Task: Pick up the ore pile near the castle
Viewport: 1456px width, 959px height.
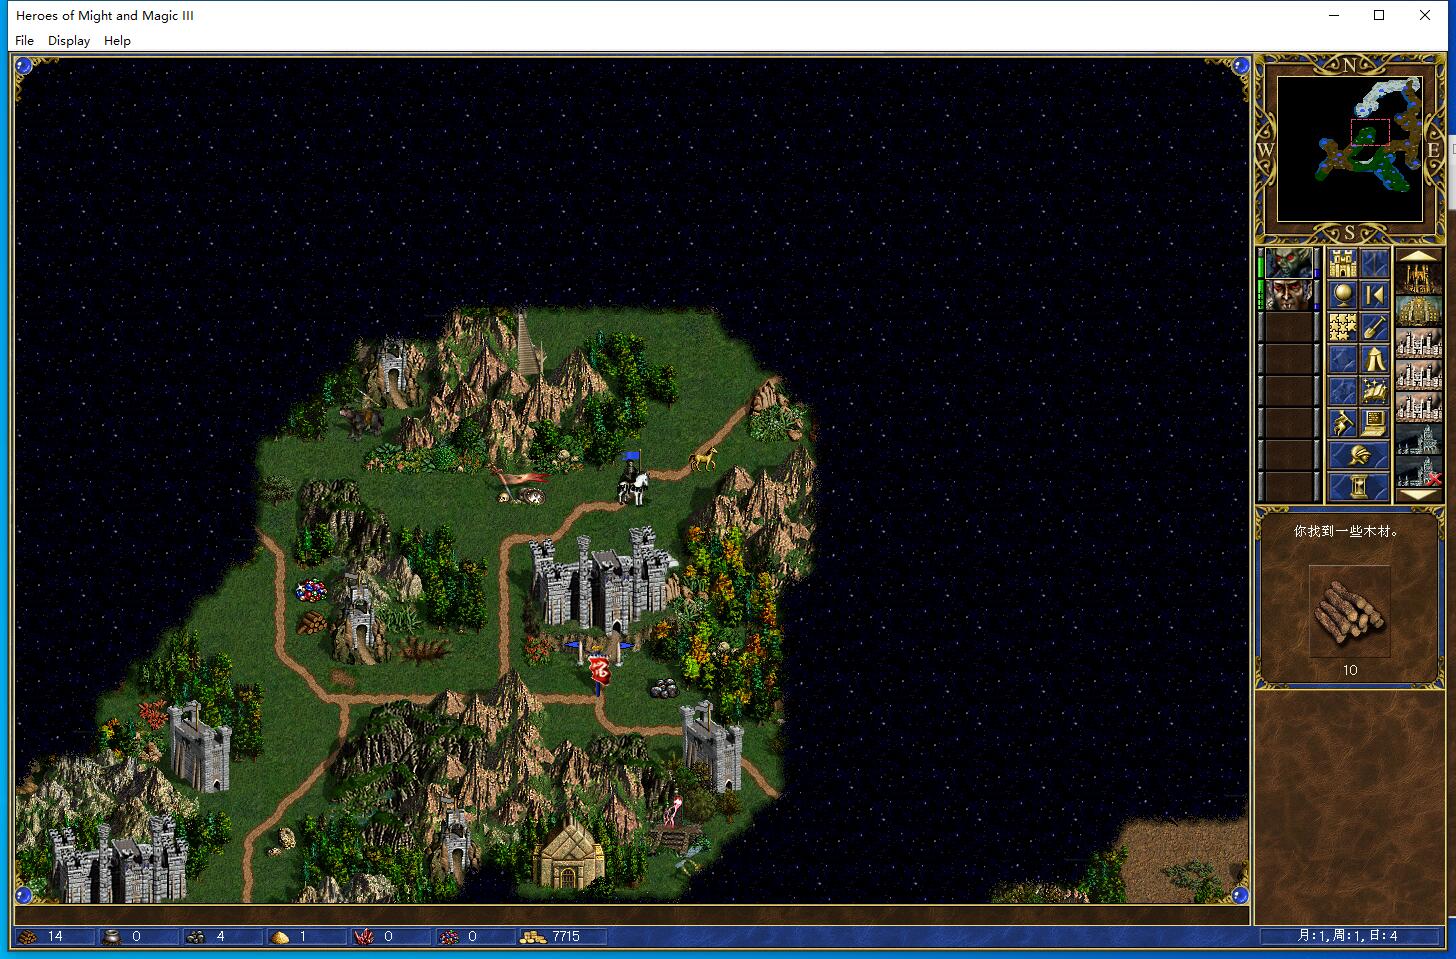Action: [662, 688]
